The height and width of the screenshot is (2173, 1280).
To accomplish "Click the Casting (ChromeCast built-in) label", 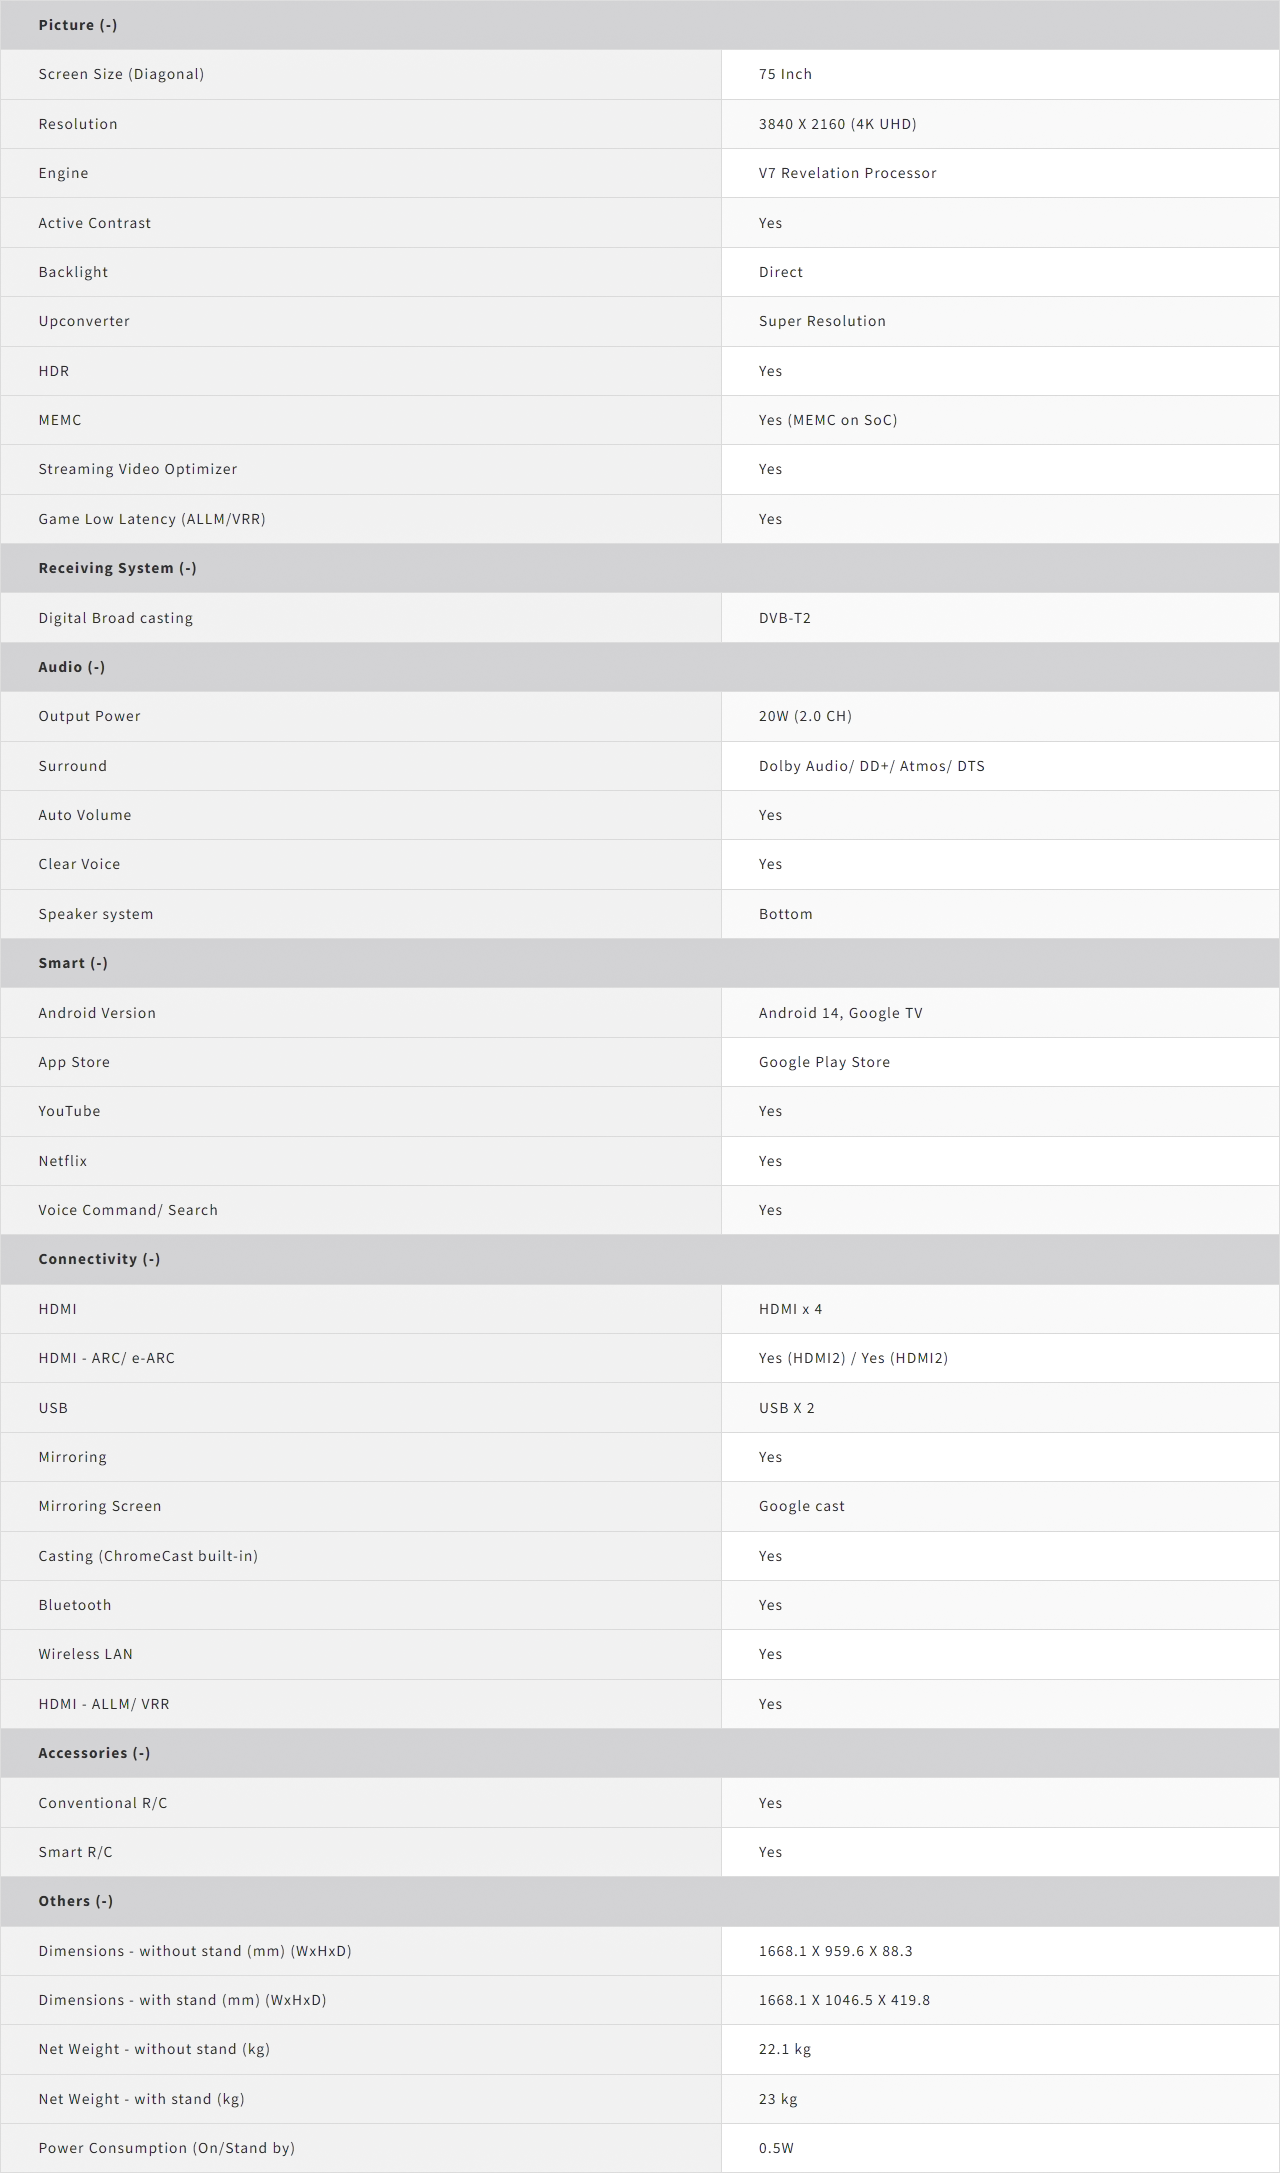I will [148, 1556].
